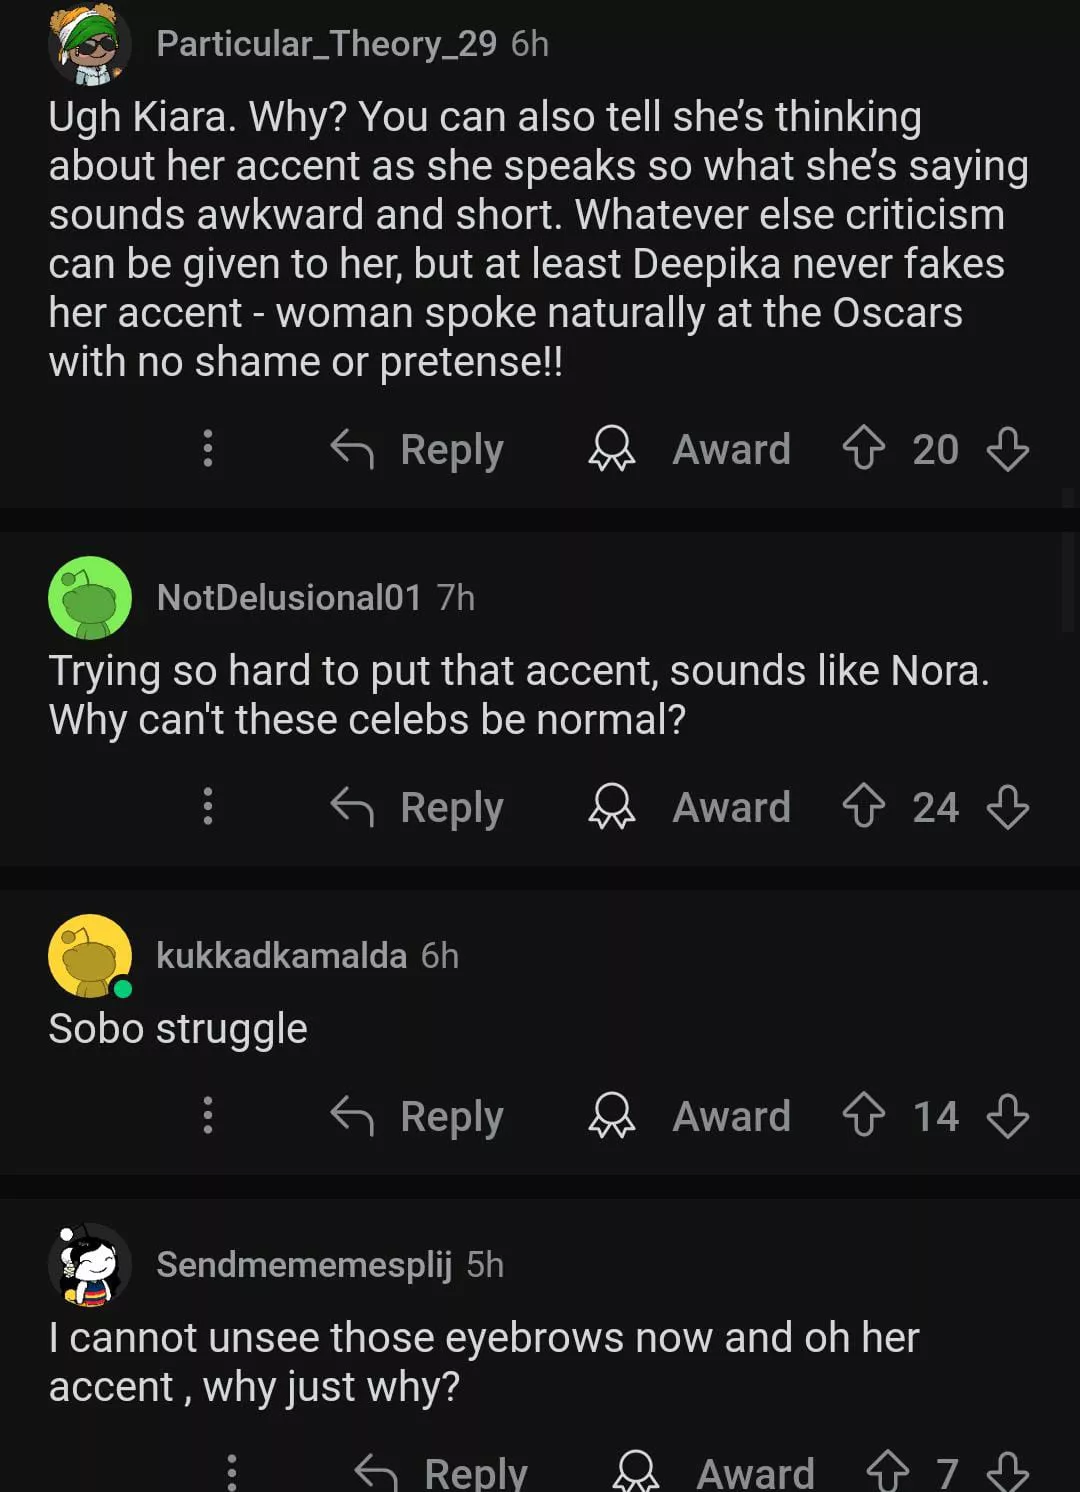Open kukkadkamalda's yellow avatar
The image size is (1080, 1492).
click(x=90, y=956)
